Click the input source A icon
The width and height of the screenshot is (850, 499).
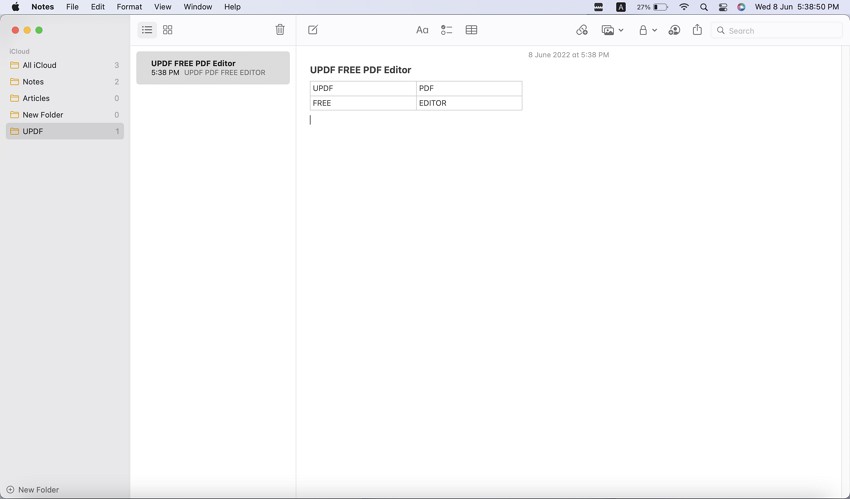coord(621,7)
